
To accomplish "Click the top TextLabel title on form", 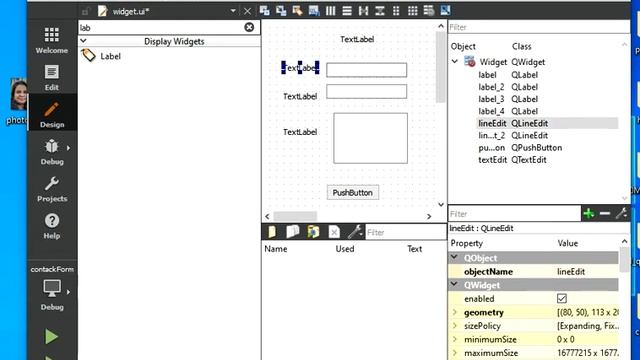I will pos(357,39).
